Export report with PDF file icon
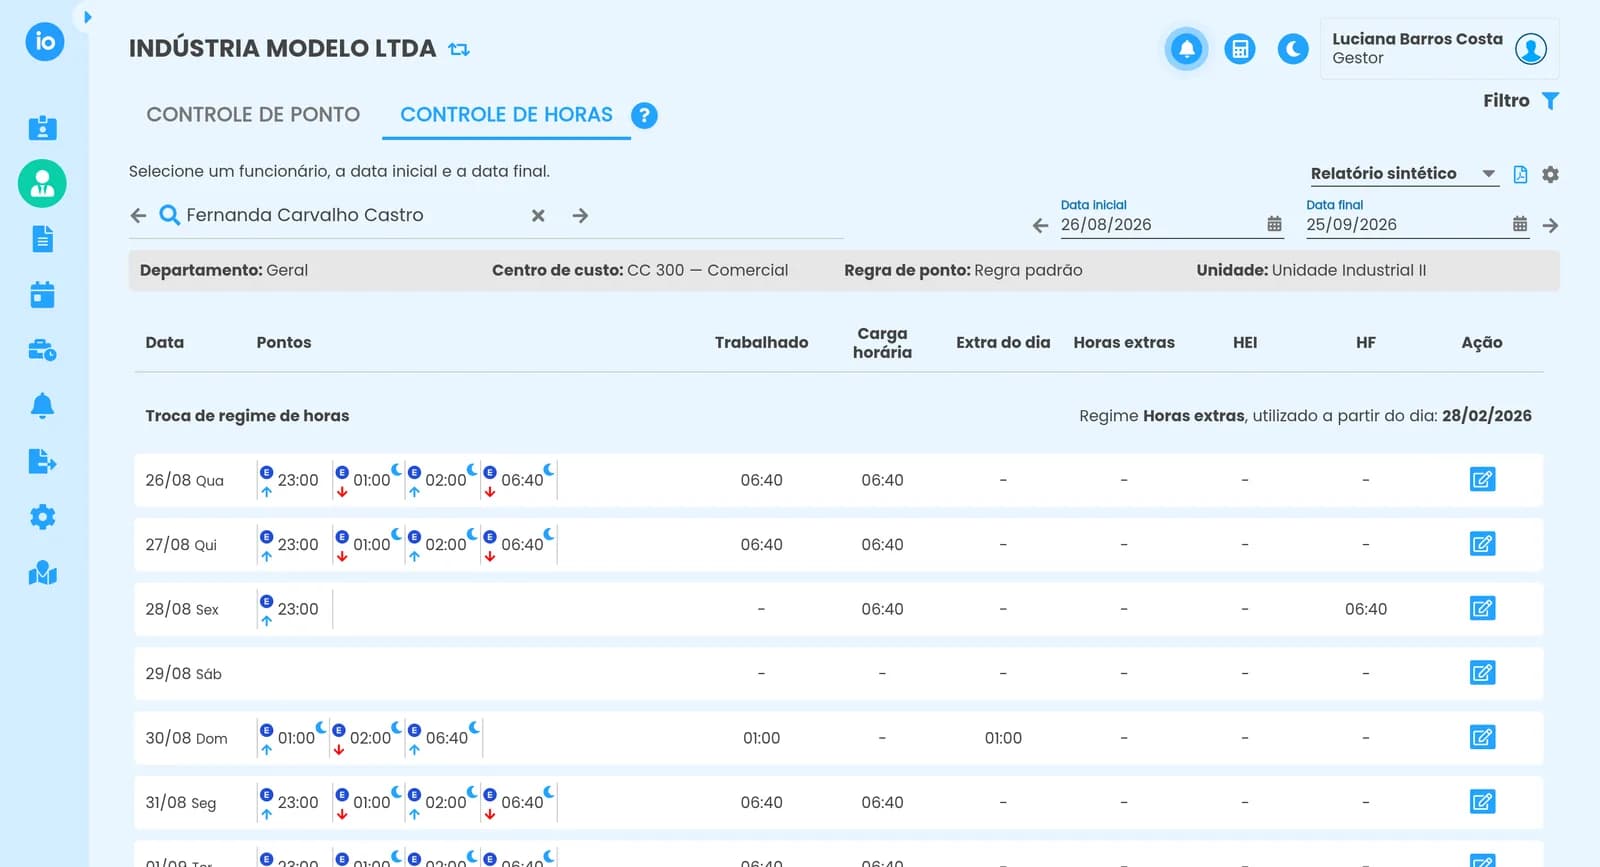This screenshot has height=867, width=1600. (1520, 174)
